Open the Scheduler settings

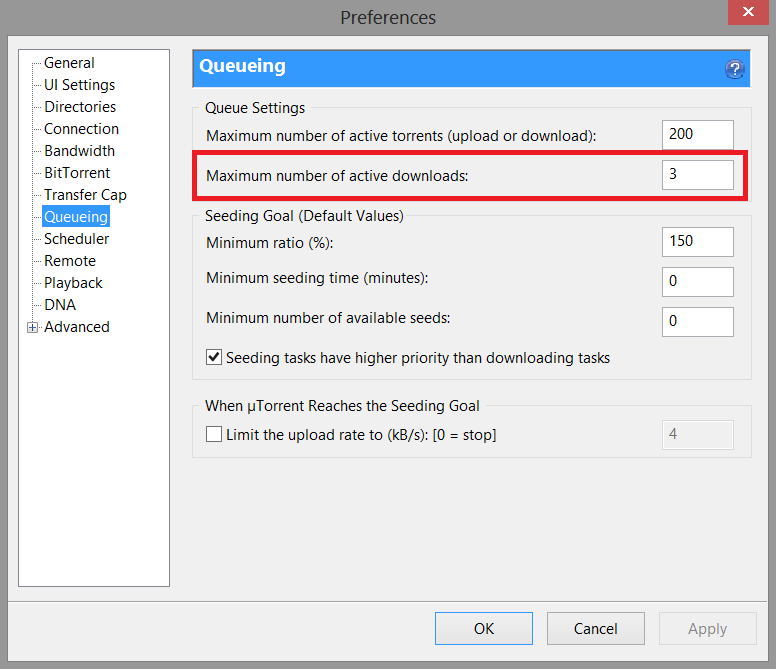[76, 239]
